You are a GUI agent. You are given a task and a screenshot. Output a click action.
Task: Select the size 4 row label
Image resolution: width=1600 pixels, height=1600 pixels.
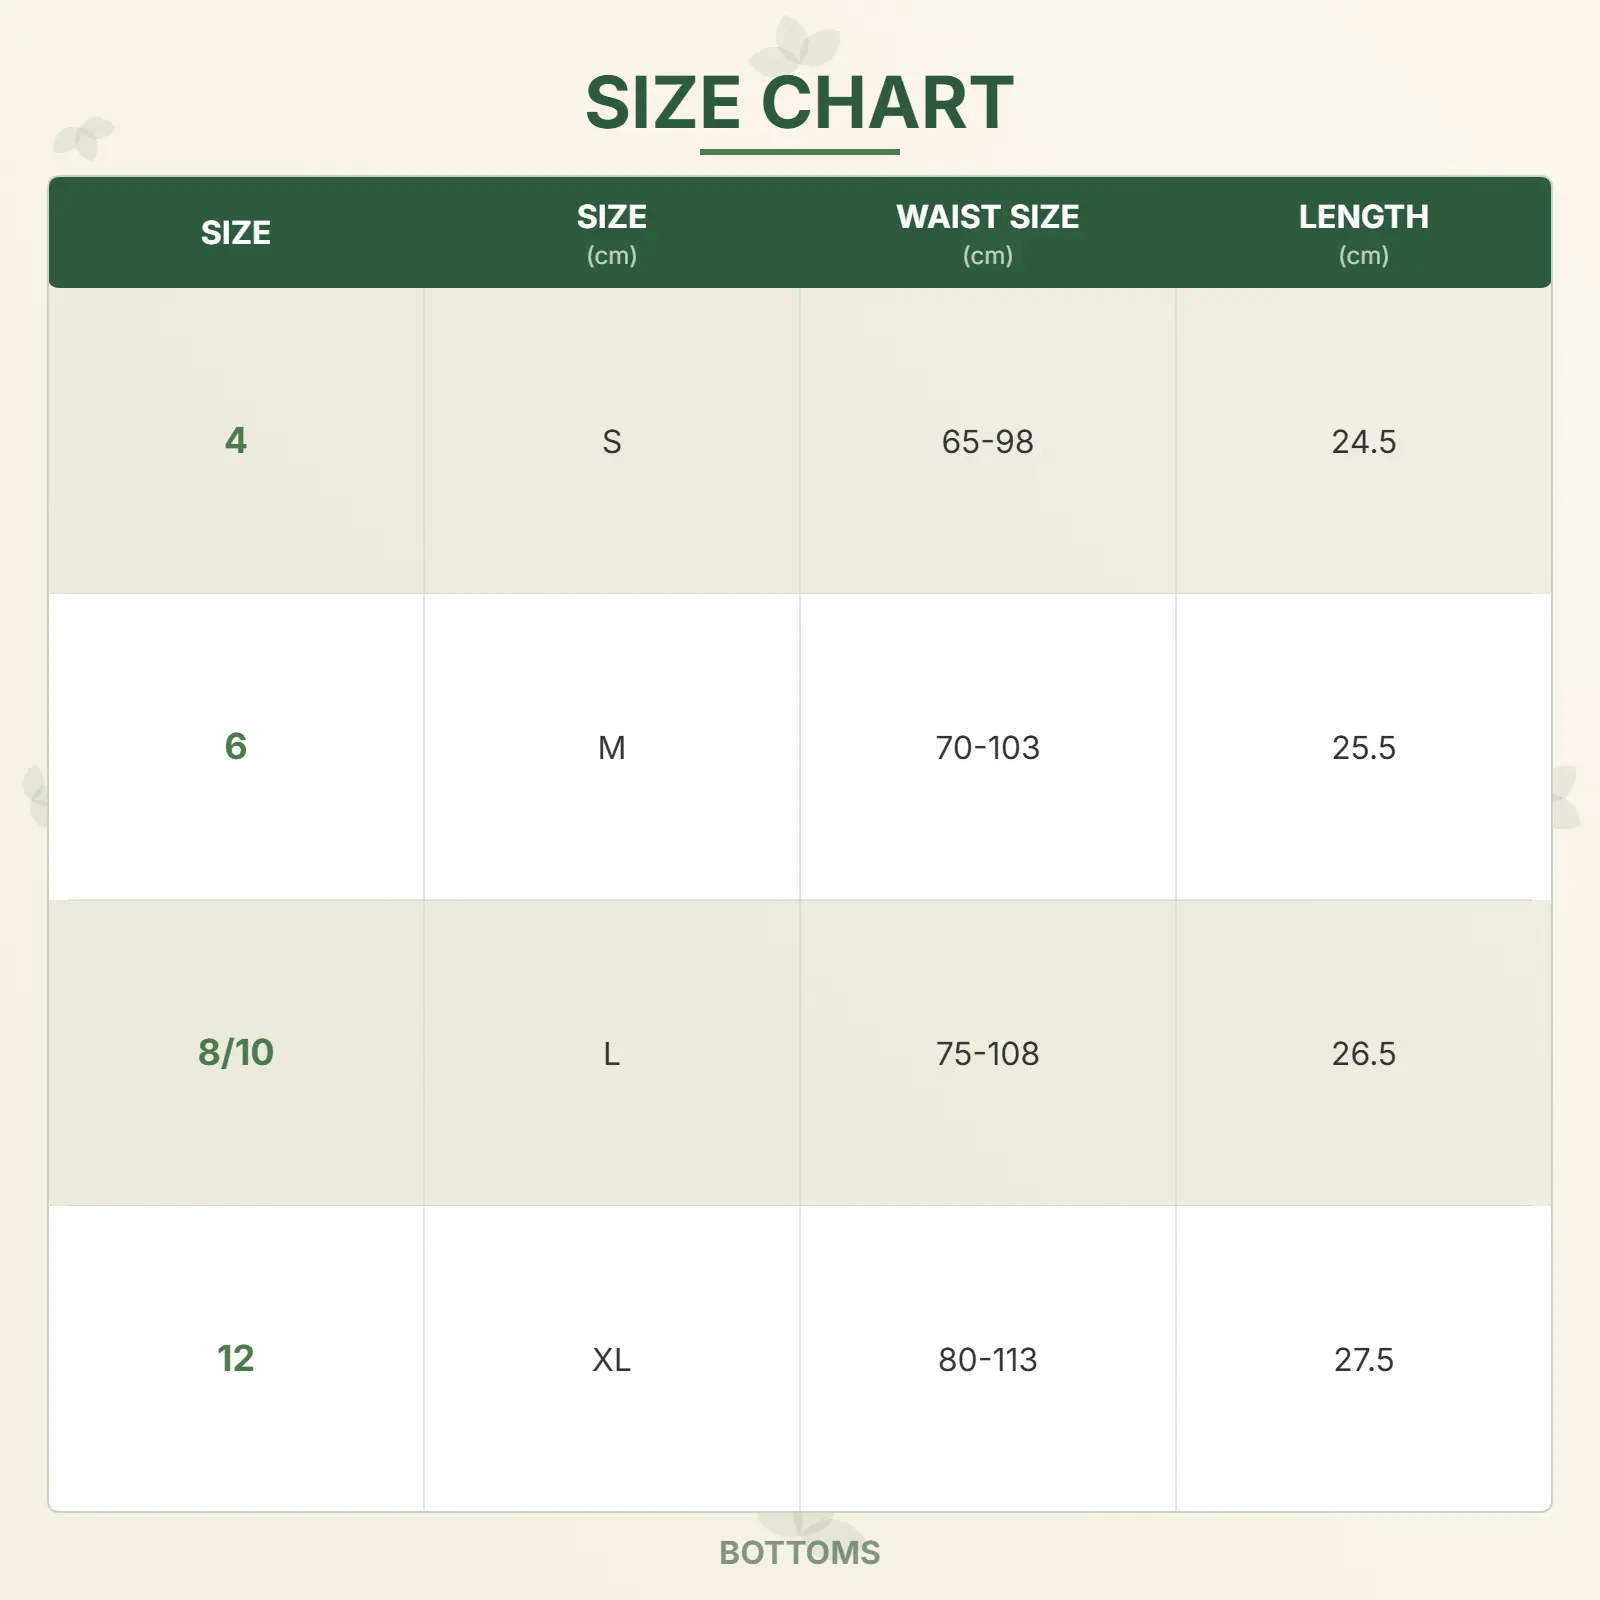[x=235, y=441]
